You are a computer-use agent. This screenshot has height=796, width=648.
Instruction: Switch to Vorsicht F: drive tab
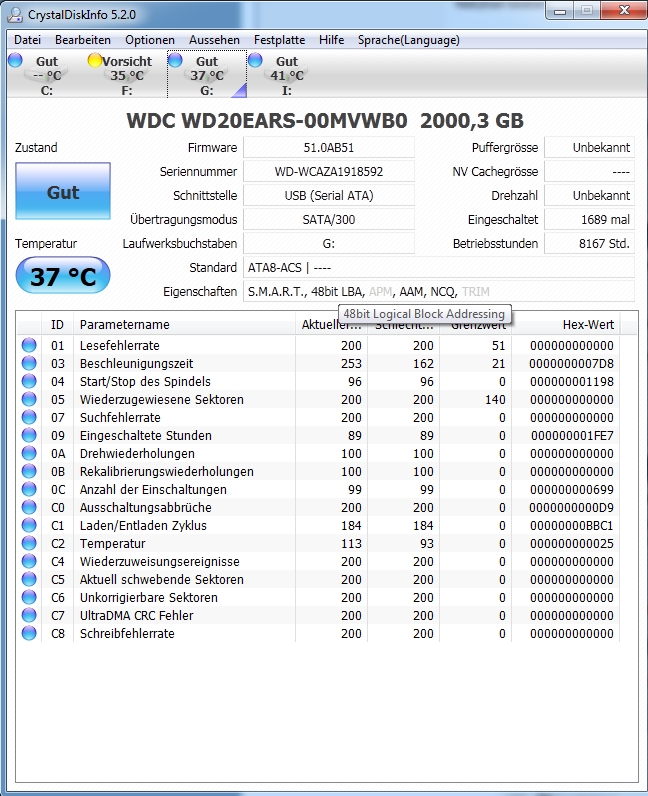pos(126,75)
